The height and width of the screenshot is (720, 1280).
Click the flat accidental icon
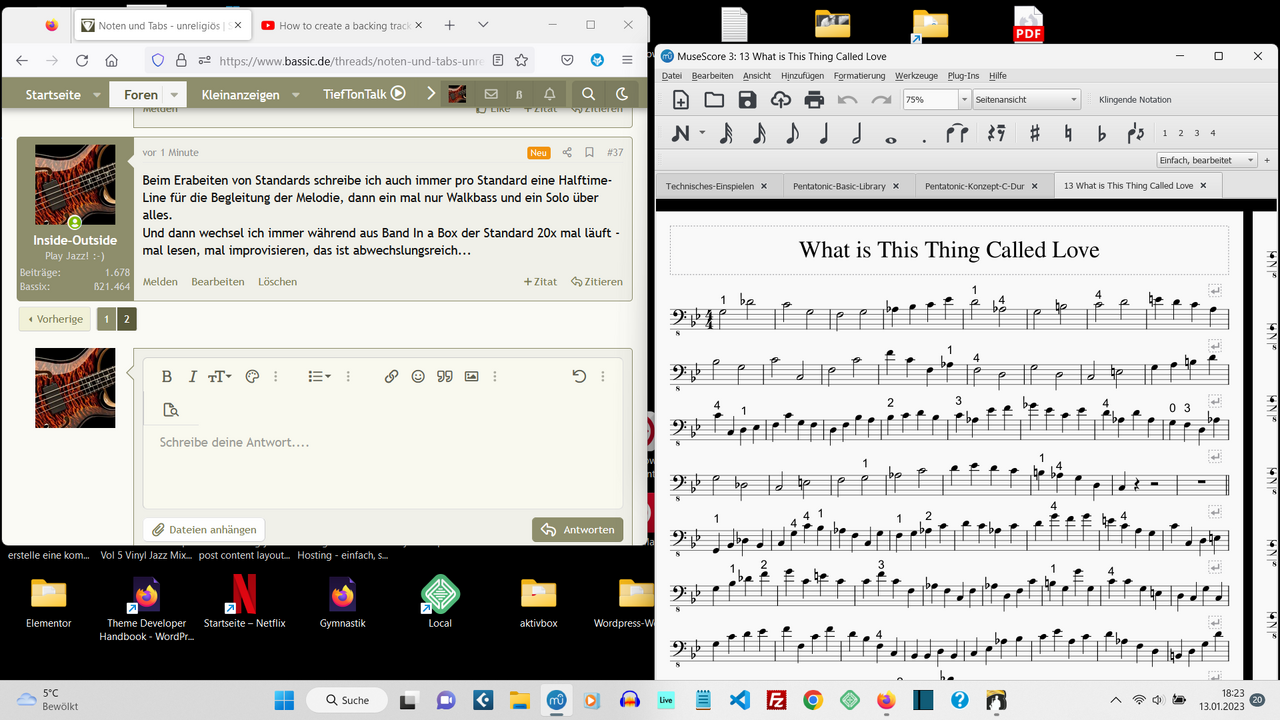click(1102, 134)
